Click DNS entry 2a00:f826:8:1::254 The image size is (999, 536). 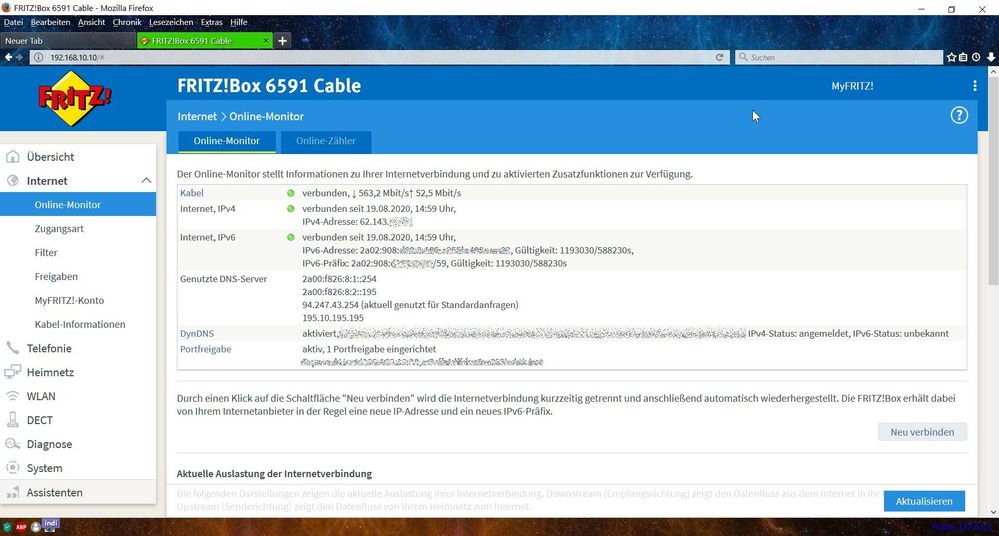pyautogui.click(x=339, y=279)
